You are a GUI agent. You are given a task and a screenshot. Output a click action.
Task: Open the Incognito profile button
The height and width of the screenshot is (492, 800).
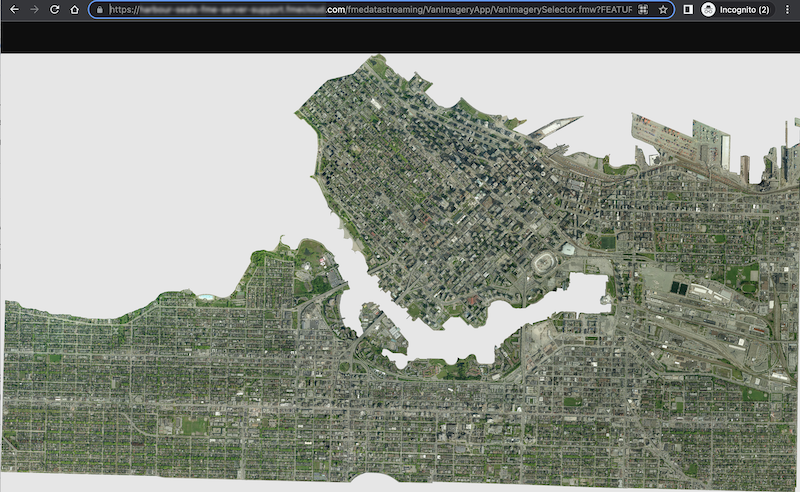[736, 9]
